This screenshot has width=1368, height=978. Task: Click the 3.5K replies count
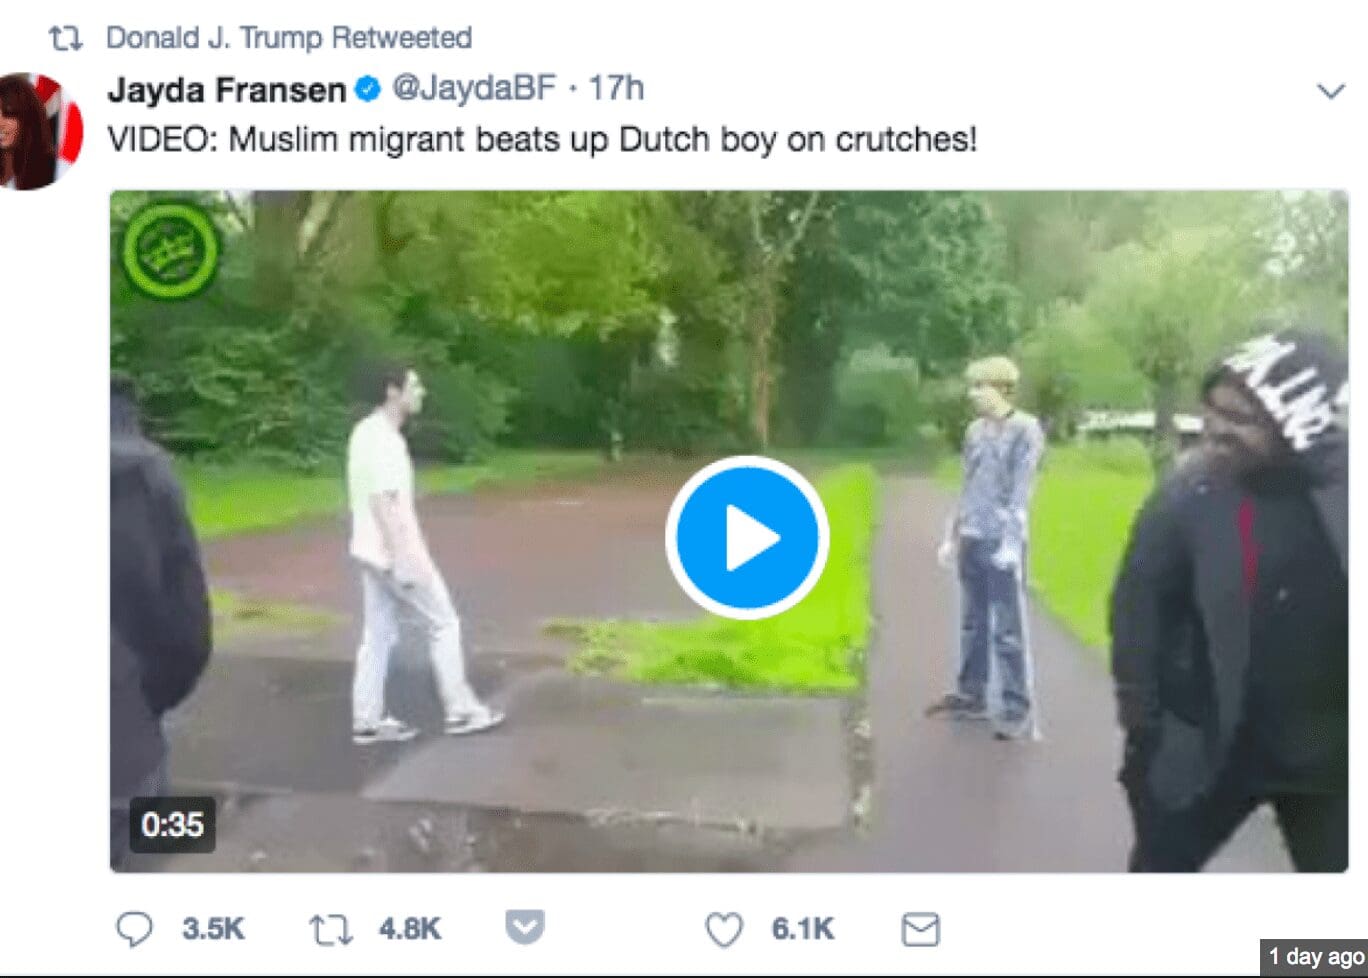[213, 929]
